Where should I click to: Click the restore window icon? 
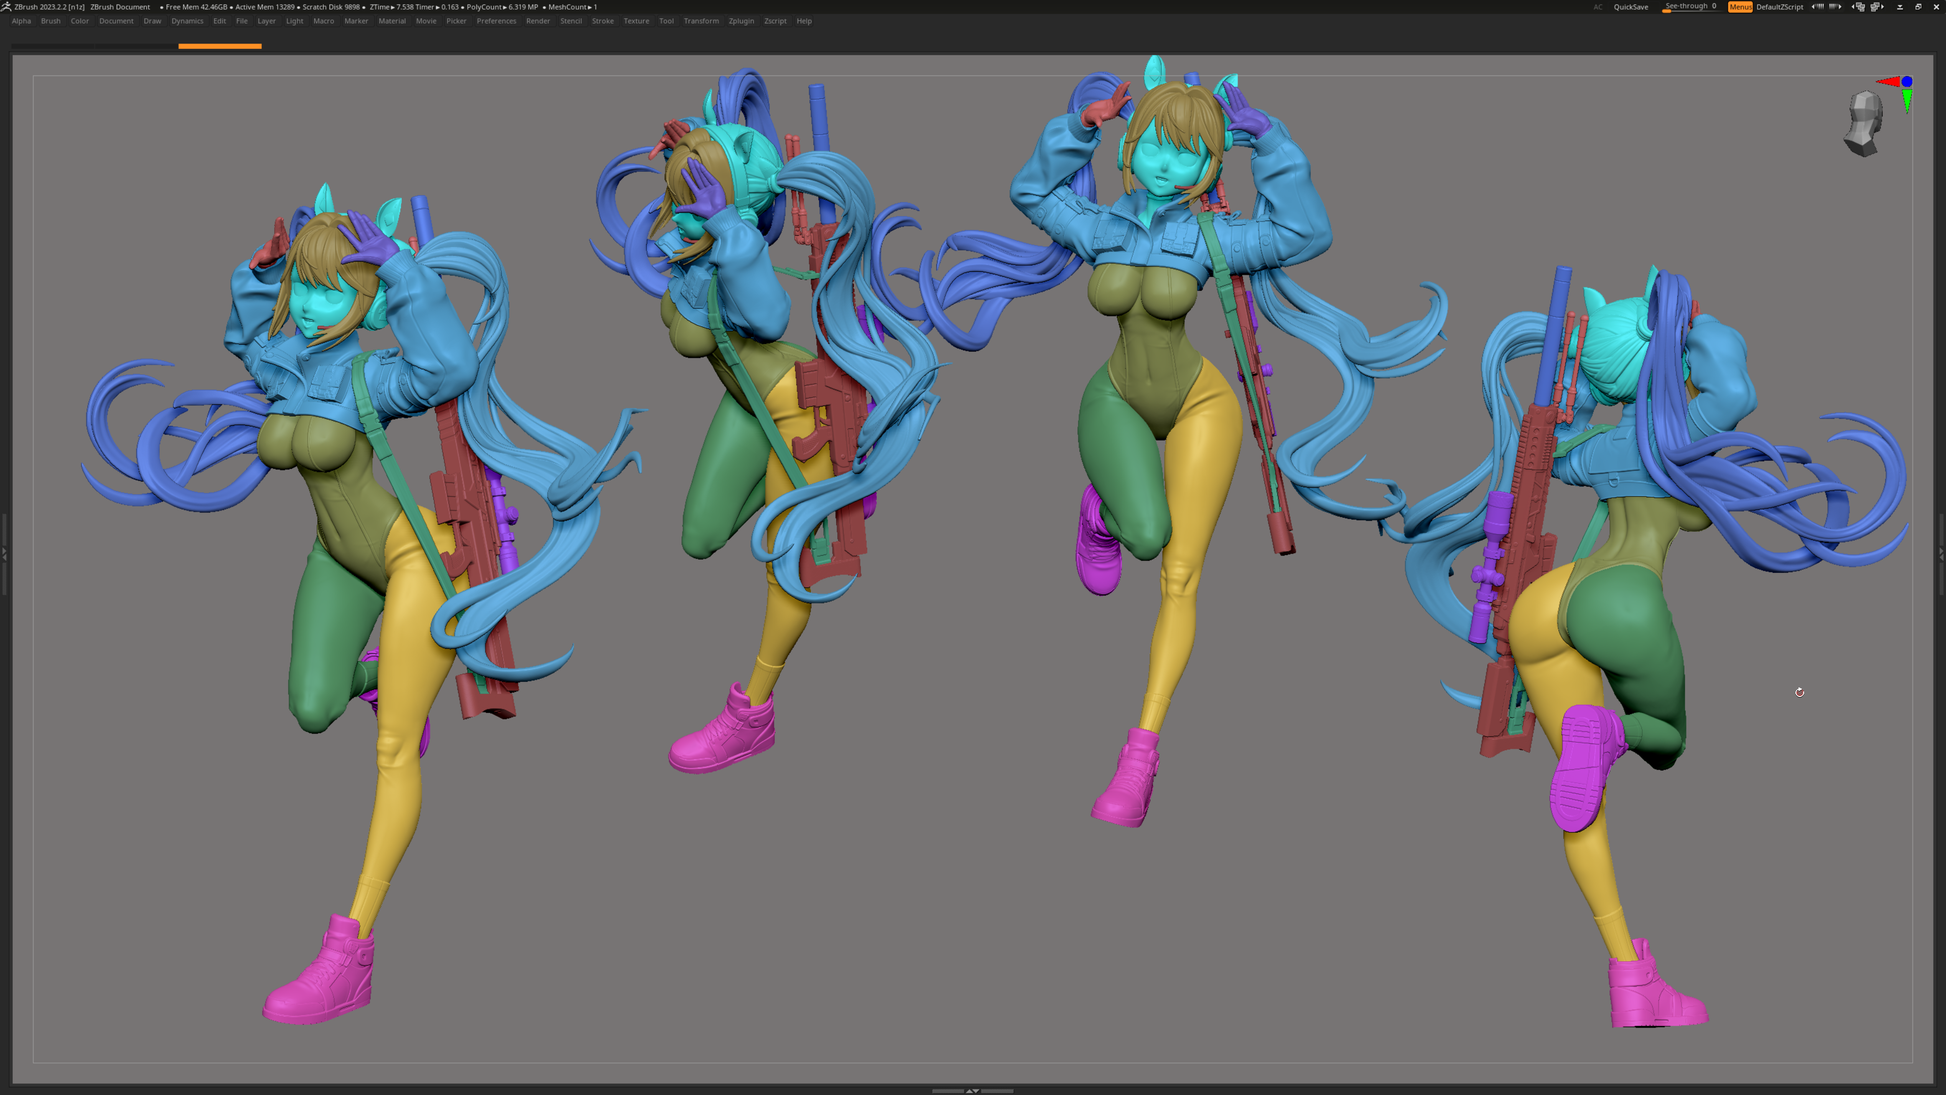[x=1918, y=7]
